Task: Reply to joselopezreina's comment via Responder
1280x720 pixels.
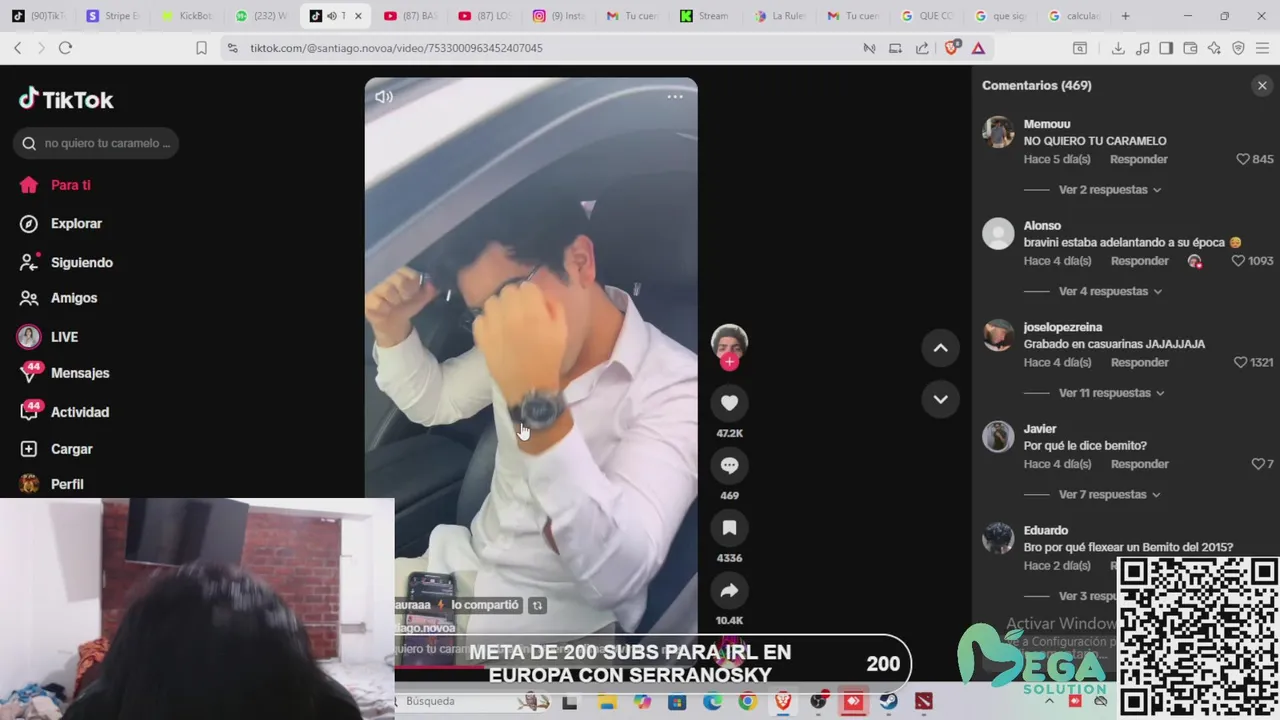Action: pyautogui.click(x=1139, y=362)
